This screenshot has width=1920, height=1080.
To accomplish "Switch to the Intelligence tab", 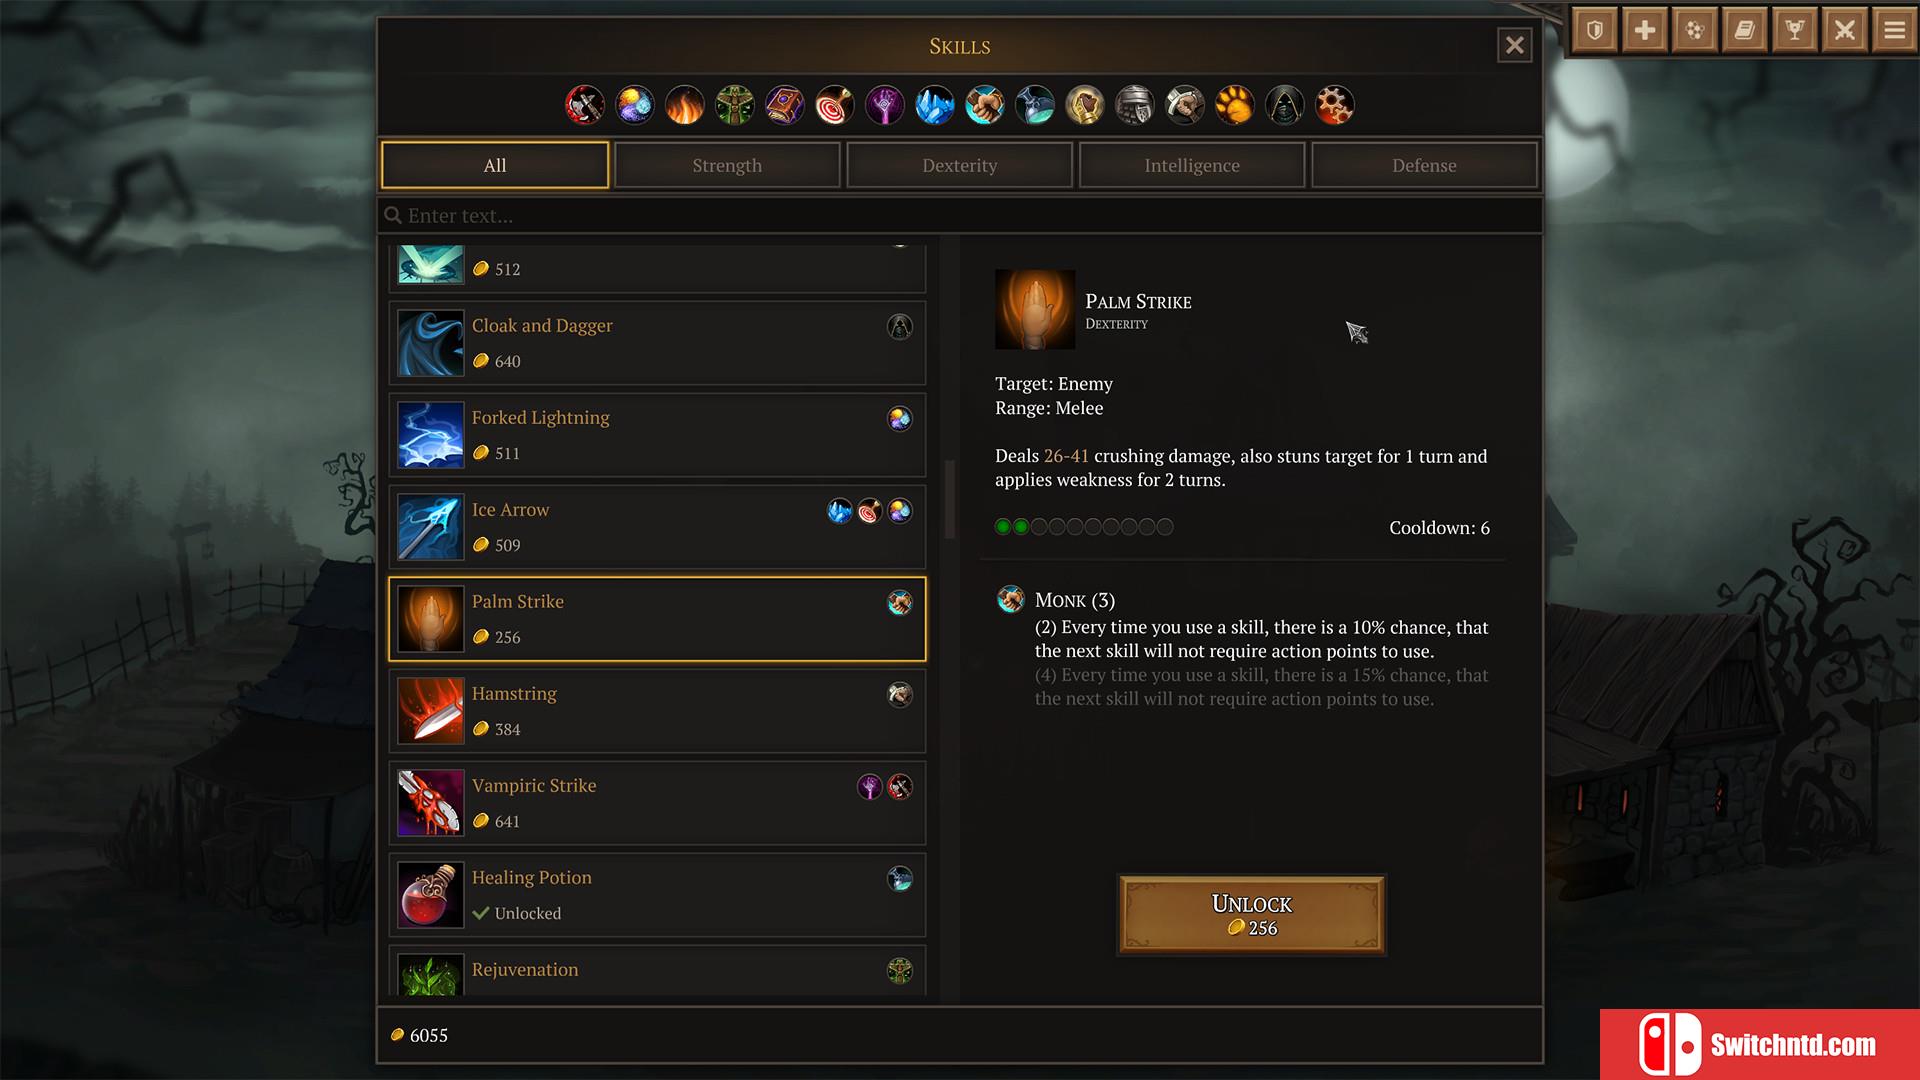I will pos(1192,165).
